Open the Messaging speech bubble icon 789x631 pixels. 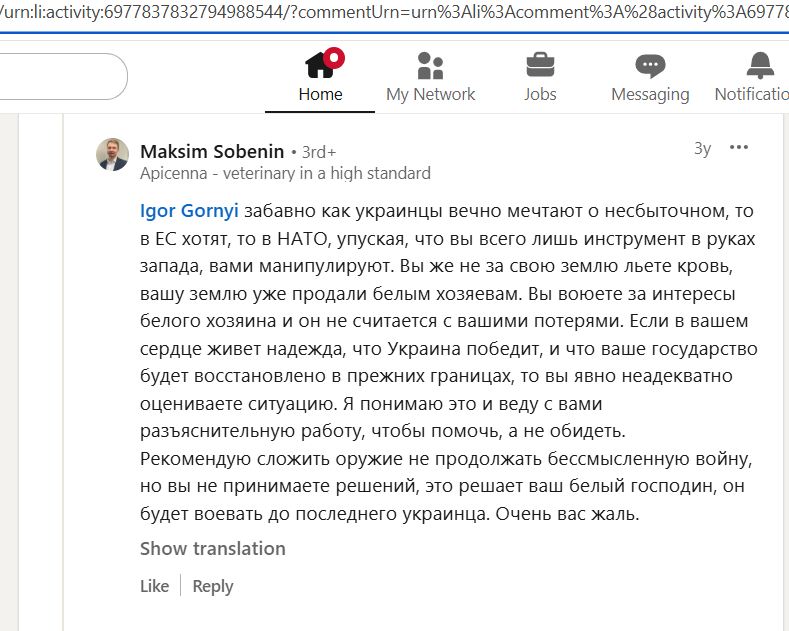coord(650,66)
